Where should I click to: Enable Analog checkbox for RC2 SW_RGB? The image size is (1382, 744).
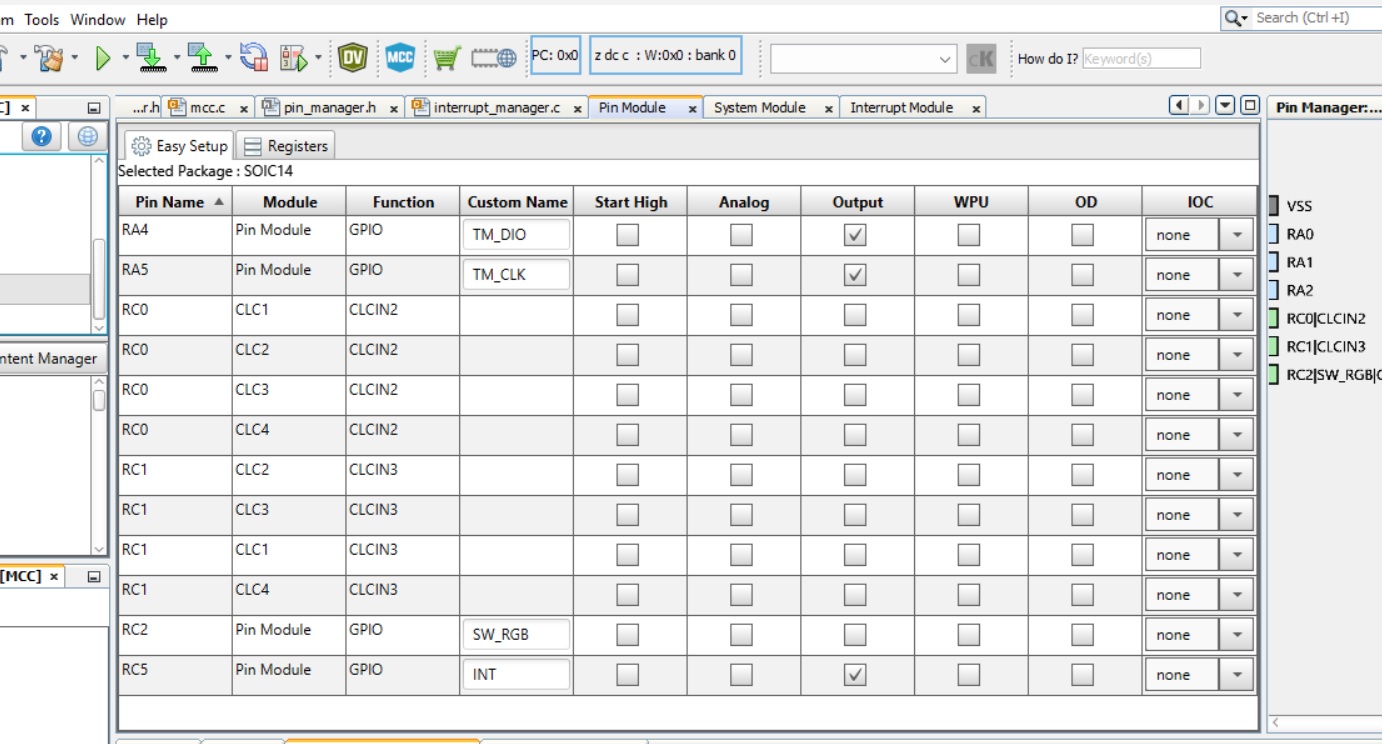(x=741, y=635)
